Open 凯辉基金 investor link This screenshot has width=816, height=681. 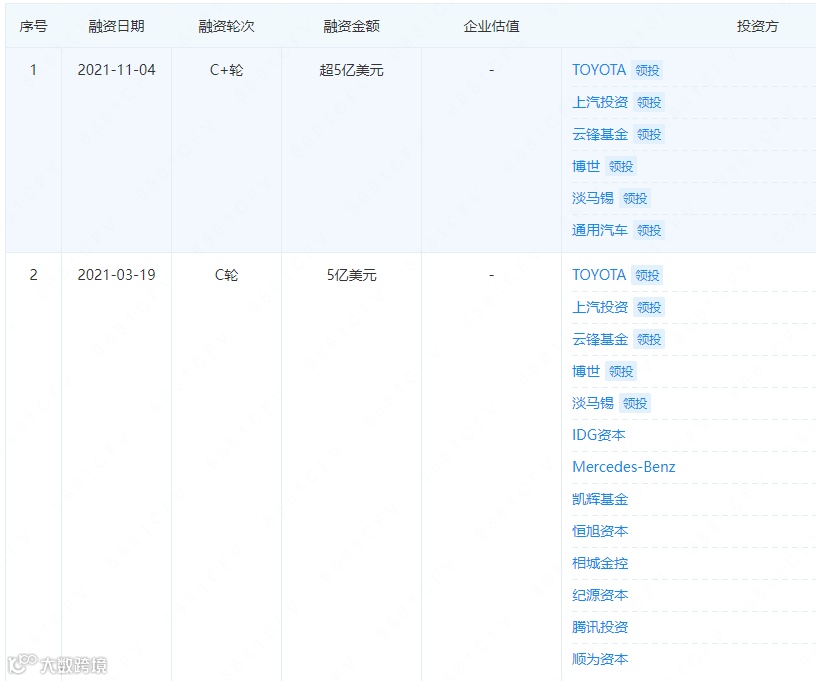(x=600, y=499)
